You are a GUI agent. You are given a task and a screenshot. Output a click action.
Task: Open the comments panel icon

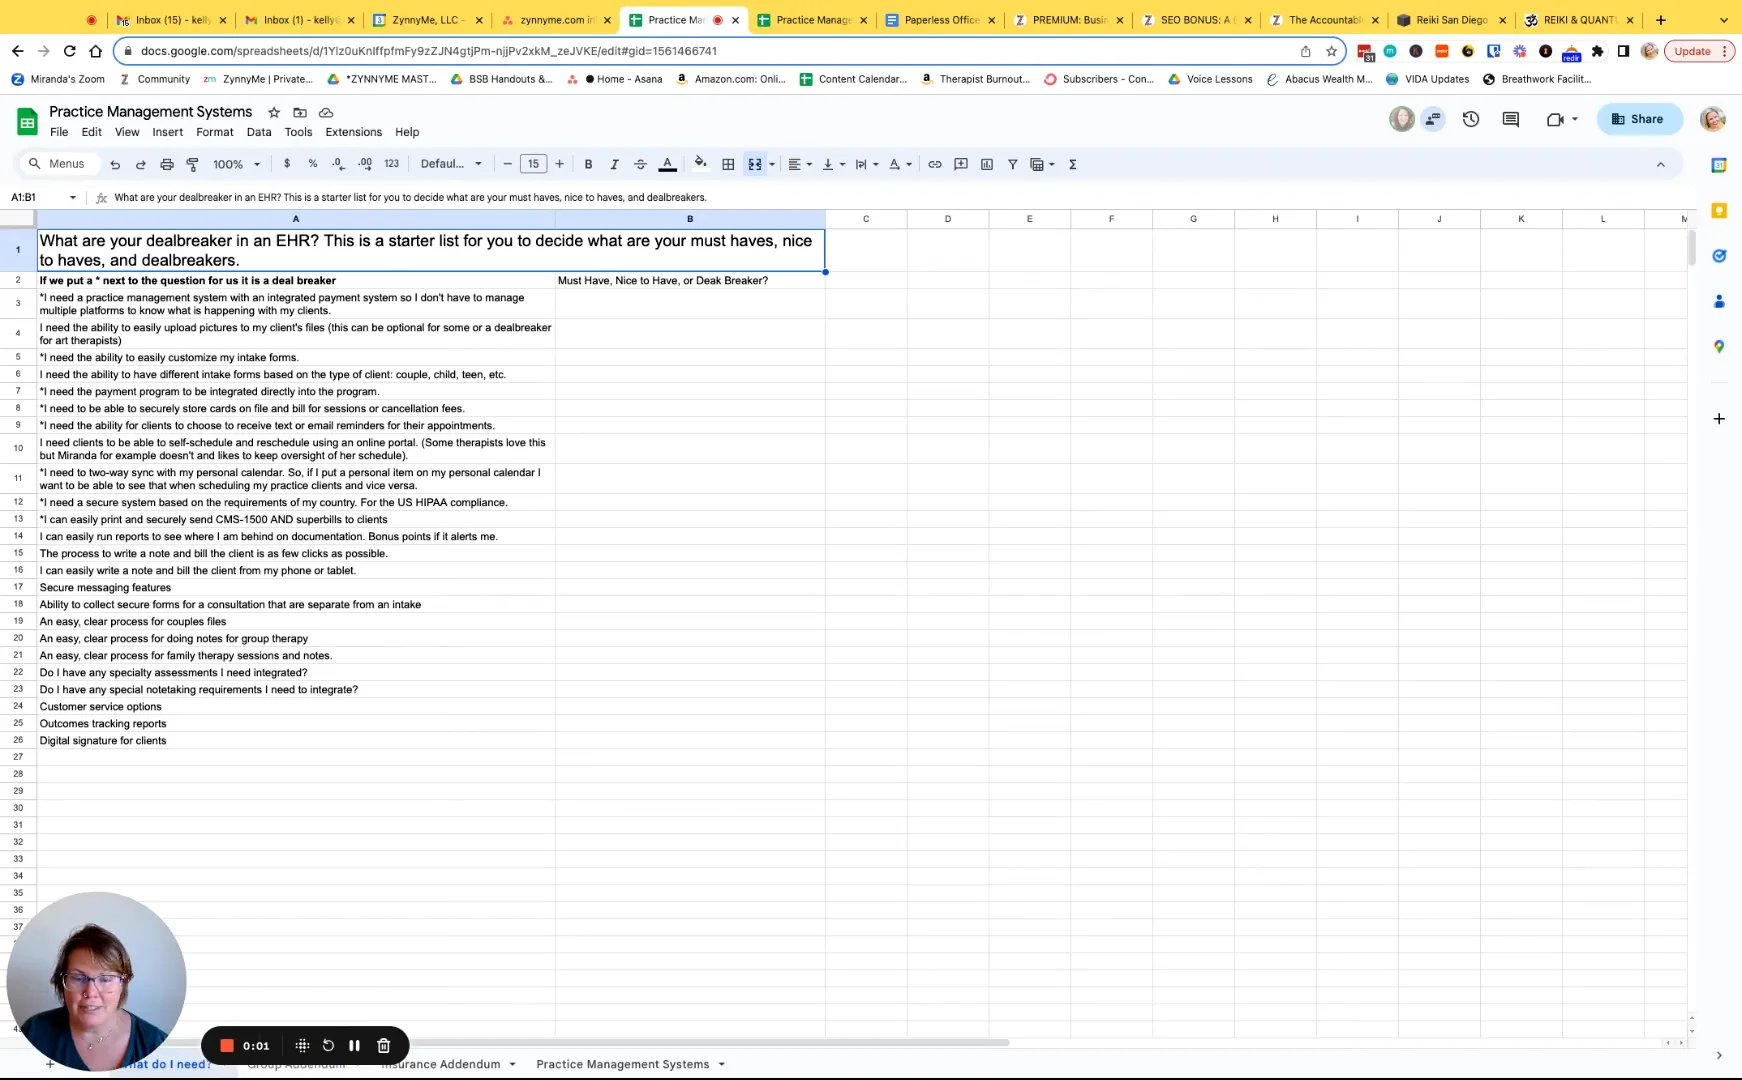[1510, 119]
